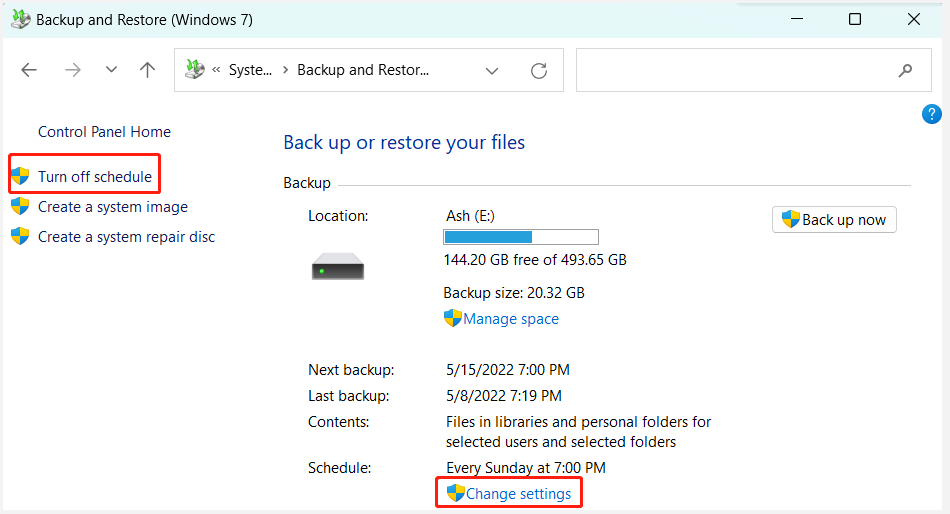This screenshot has width=950, height=514.
Task: Click the 'Syste...' breadcrumb in address bar
Action: pos(250,71)
